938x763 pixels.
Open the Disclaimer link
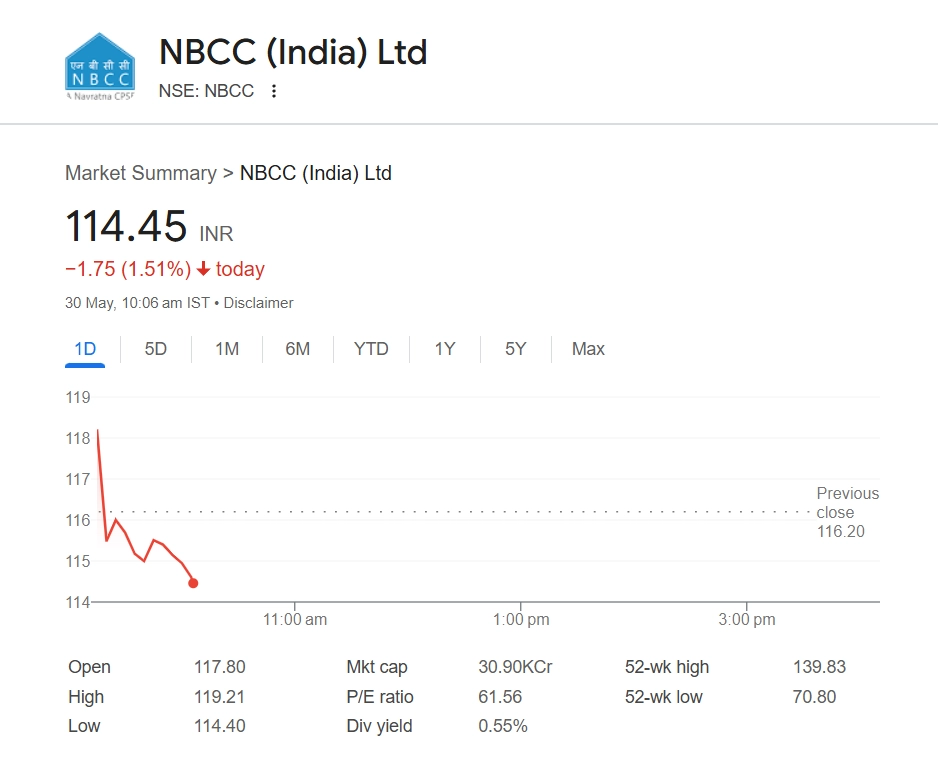click(259, 303)
